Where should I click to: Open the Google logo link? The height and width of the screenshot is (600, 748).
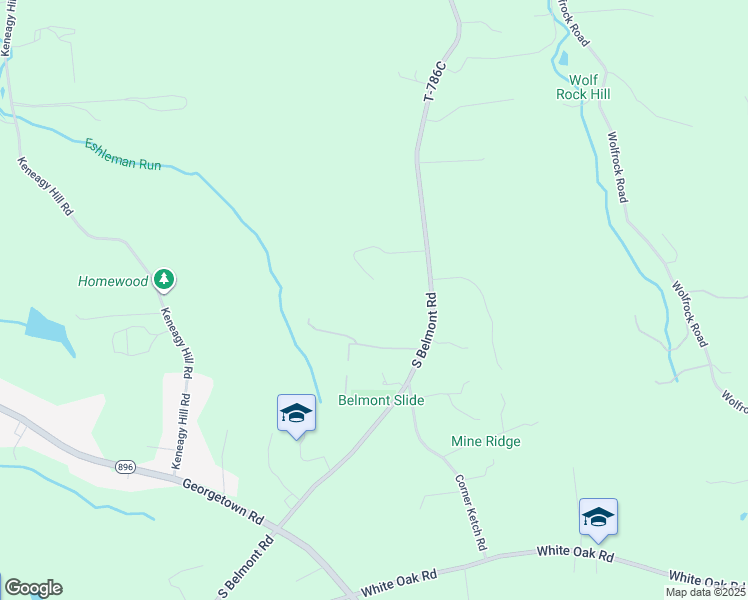click(x=33, y=588)
